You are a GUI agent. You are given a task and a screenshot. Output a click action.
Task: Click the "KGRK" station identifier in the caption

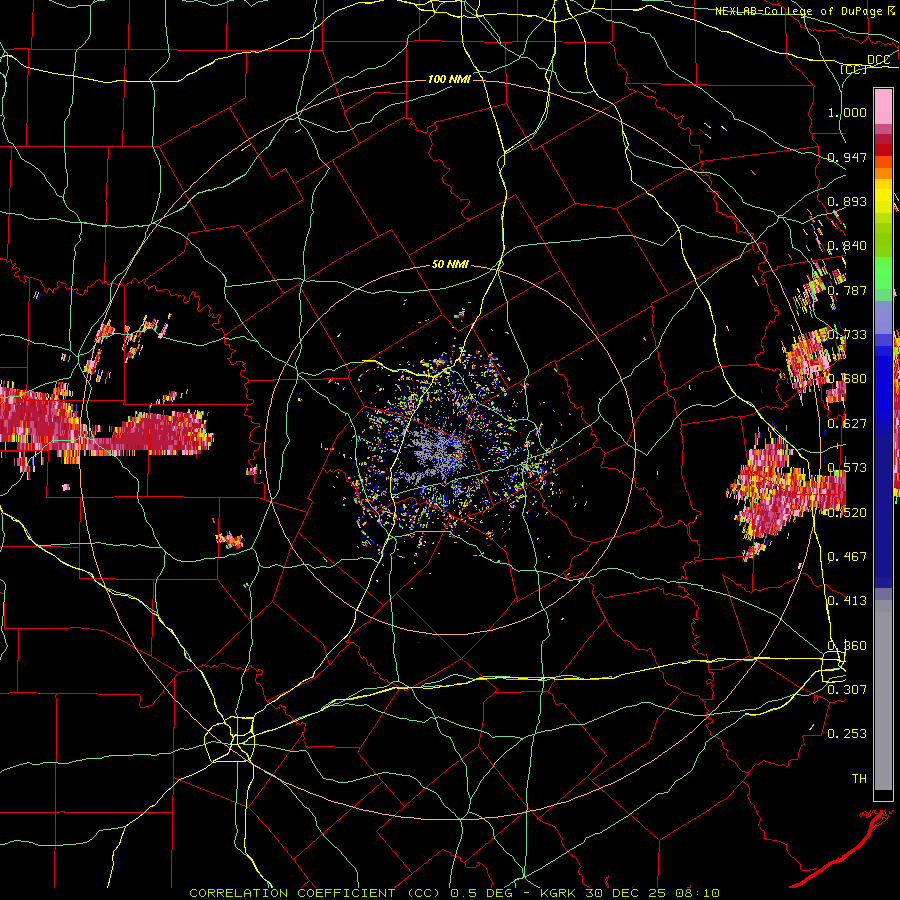pos(559,893)
